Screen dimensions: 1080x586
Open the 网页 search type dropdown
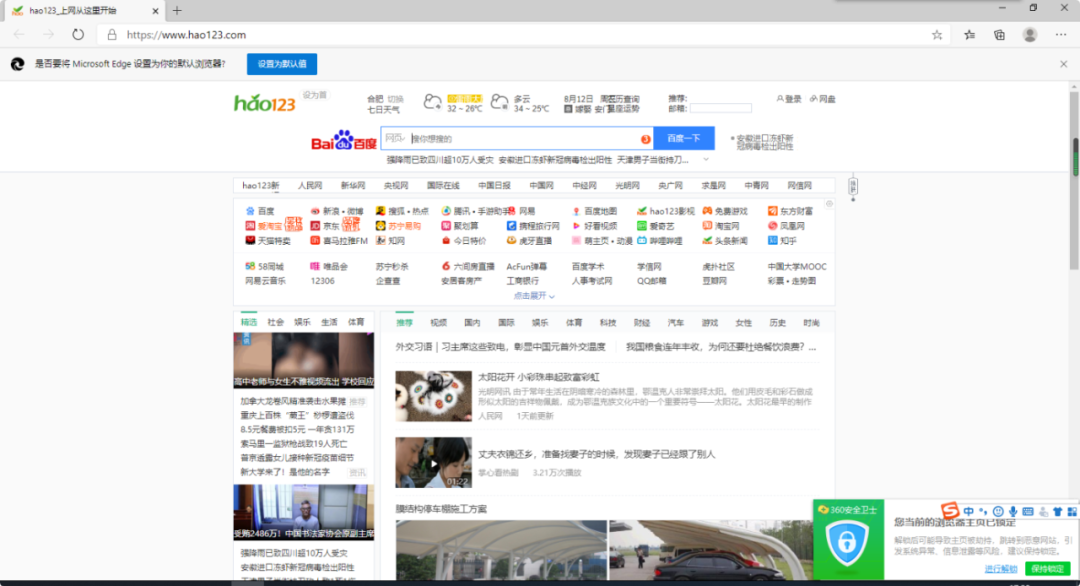tap(395, 138)
